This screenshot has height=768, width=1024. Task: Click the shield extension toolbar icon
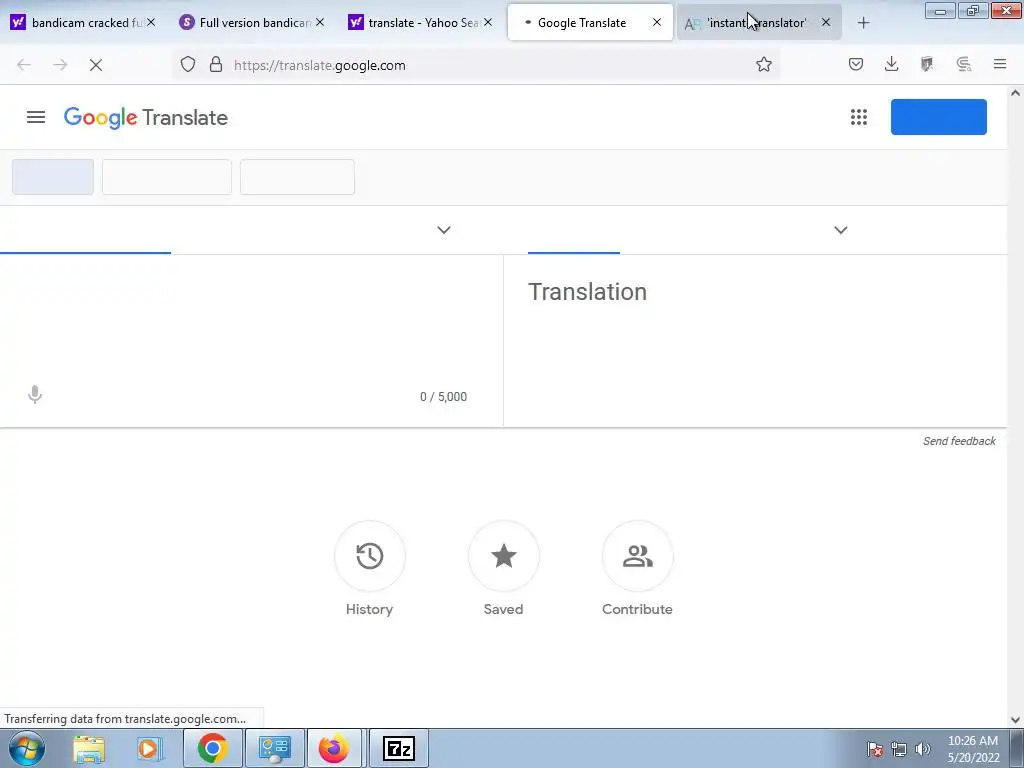(927, 64)
